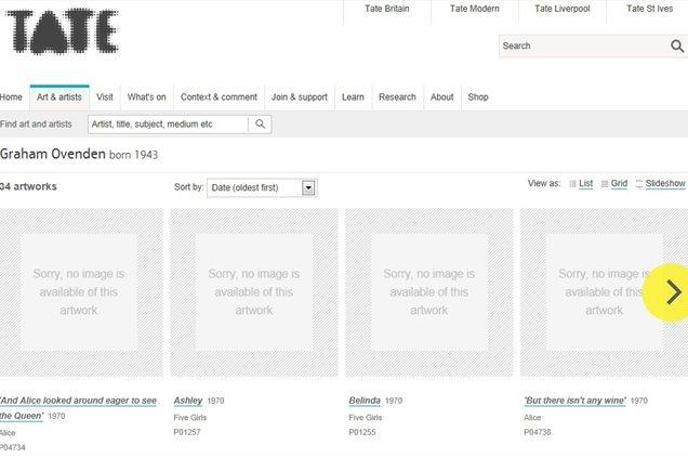Click the P01255 reference text
This screenshot has height=458, width=688.
tap(362, 432)
